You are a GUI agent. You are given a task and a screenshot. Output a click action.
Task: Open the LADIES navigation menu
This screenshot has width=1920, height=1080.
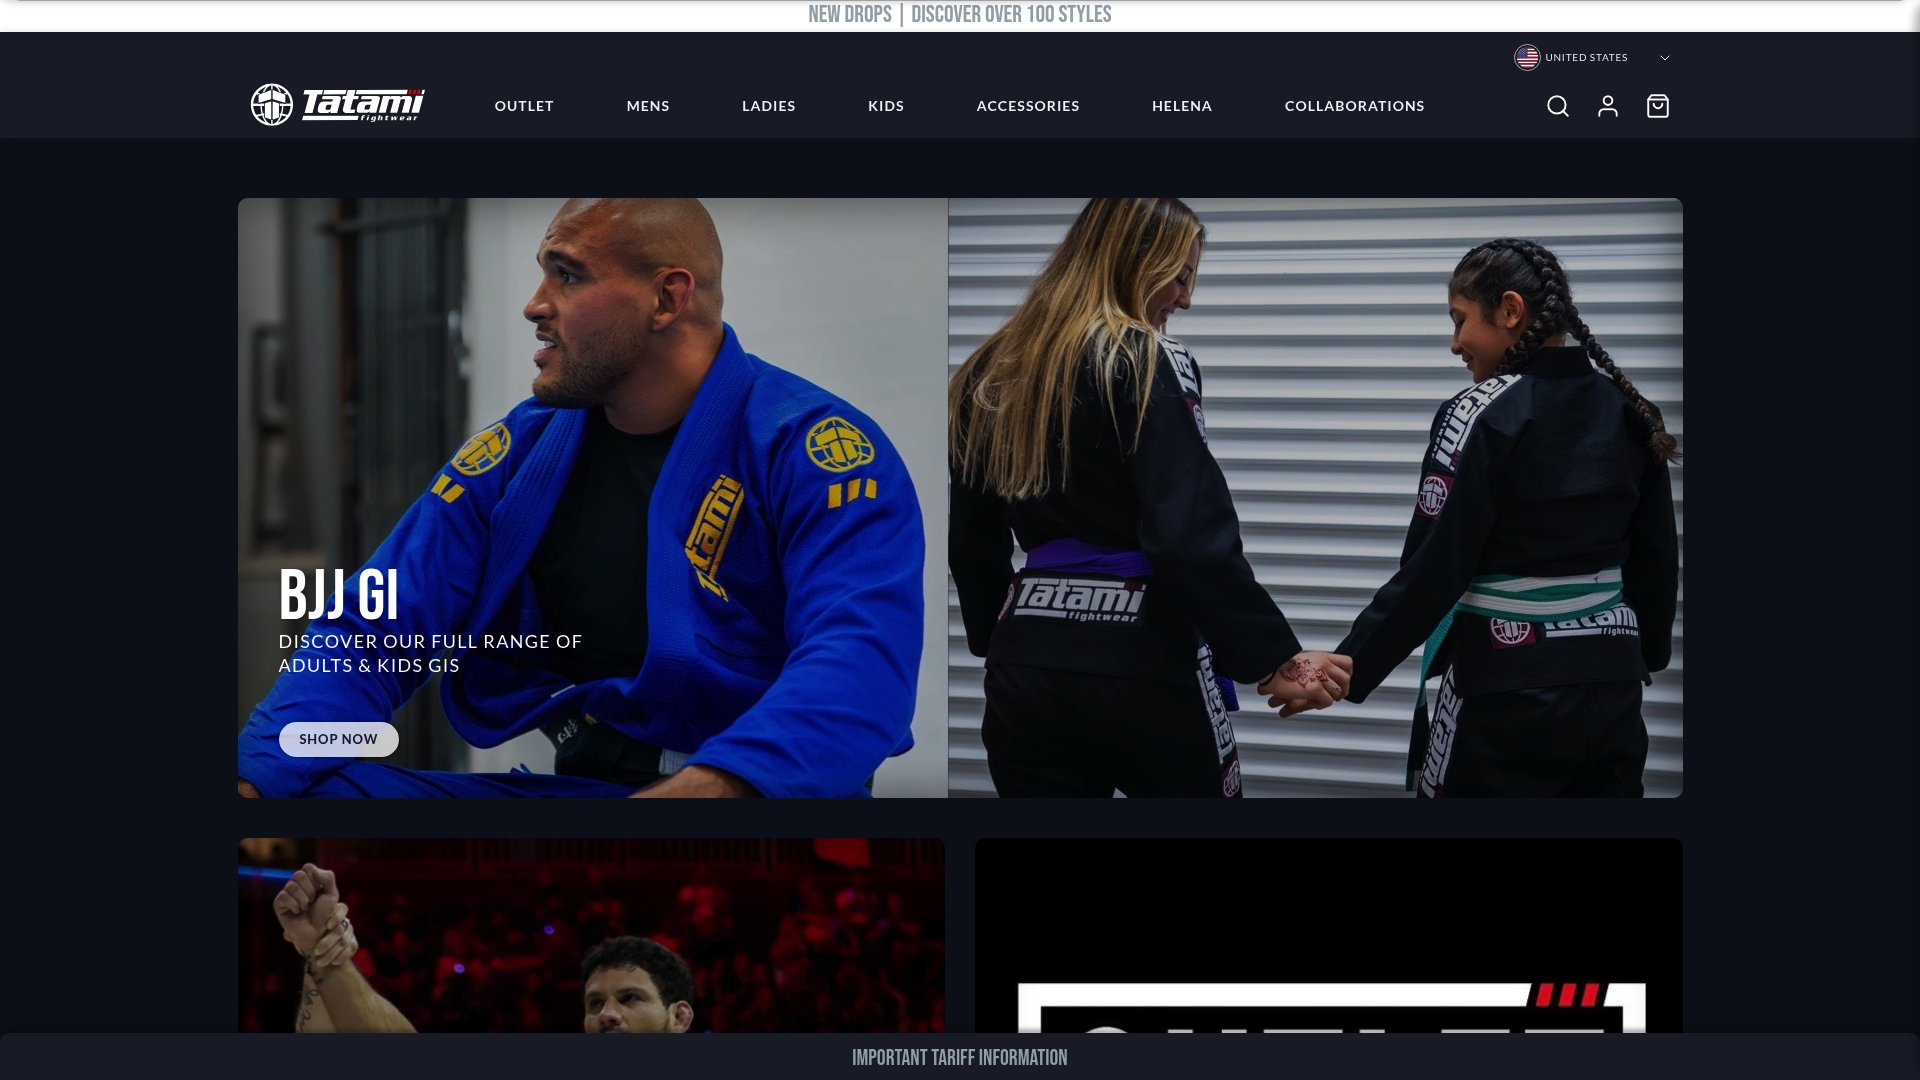[x=768, y=106]
